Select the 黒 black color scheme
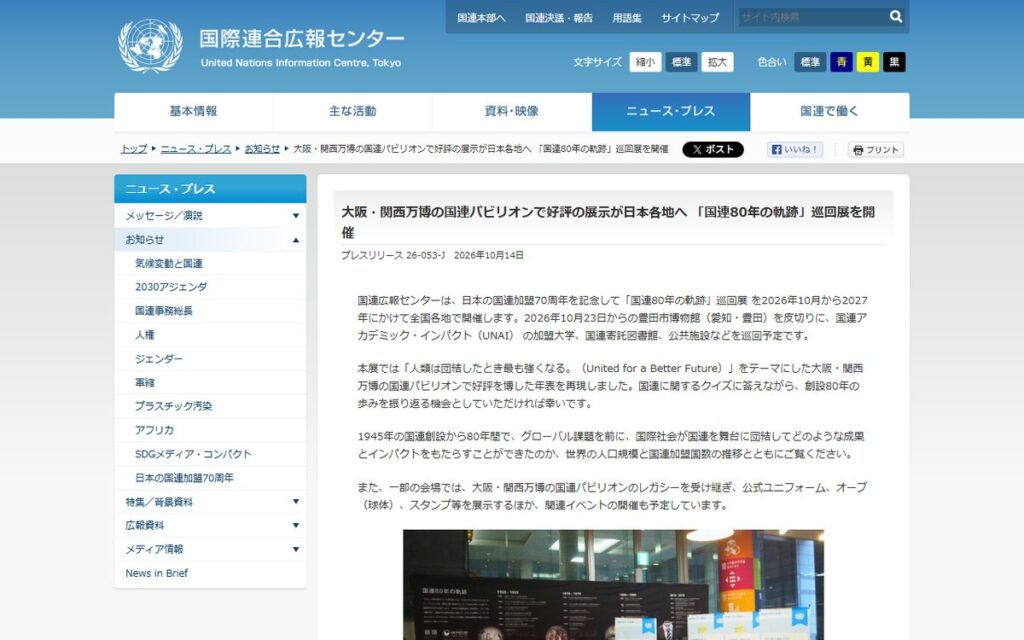Image resolution: width=1024 pixels, height=640 pixels. pos(894,62)
